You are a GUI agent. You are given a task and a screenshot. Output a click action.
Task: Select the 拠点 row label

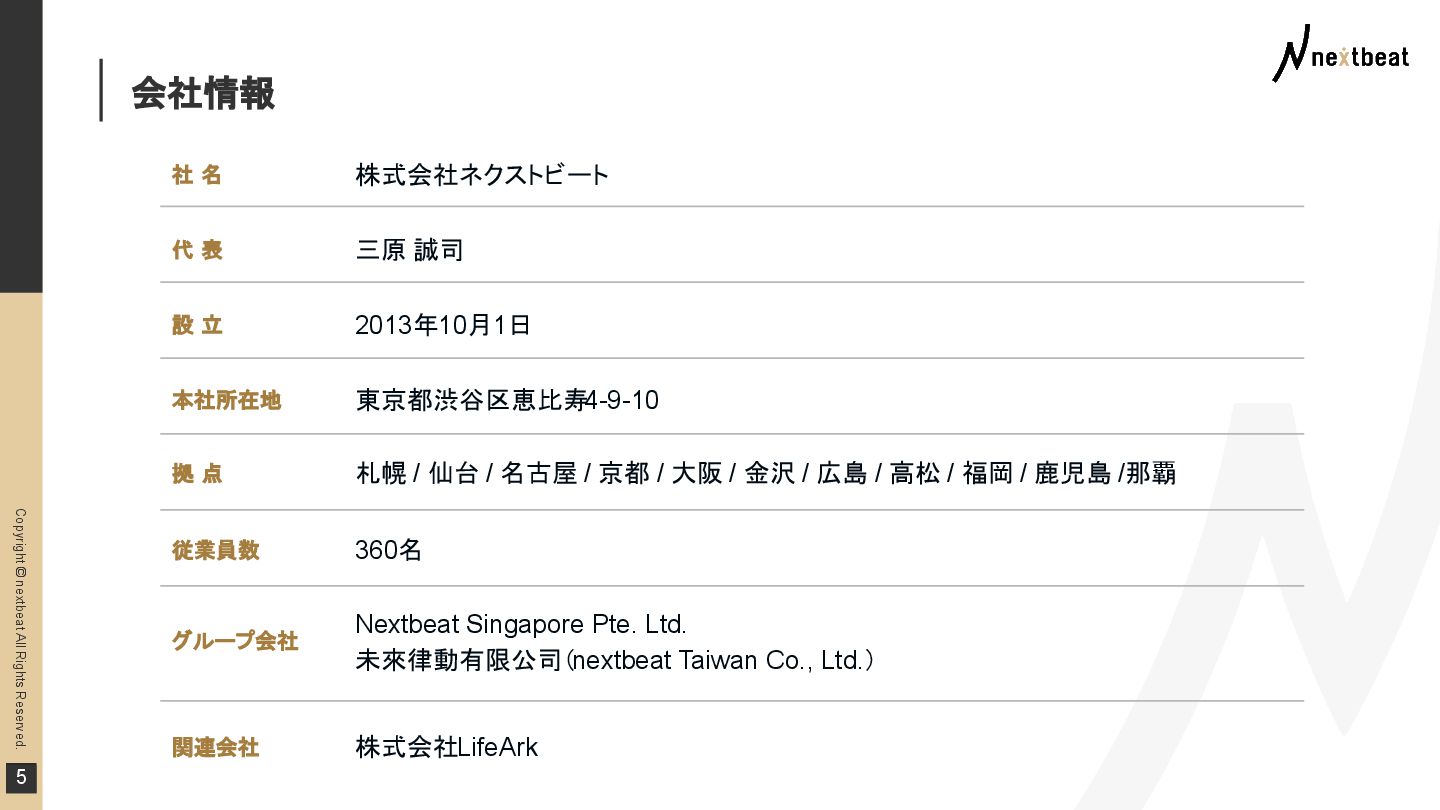pos(197,474)
